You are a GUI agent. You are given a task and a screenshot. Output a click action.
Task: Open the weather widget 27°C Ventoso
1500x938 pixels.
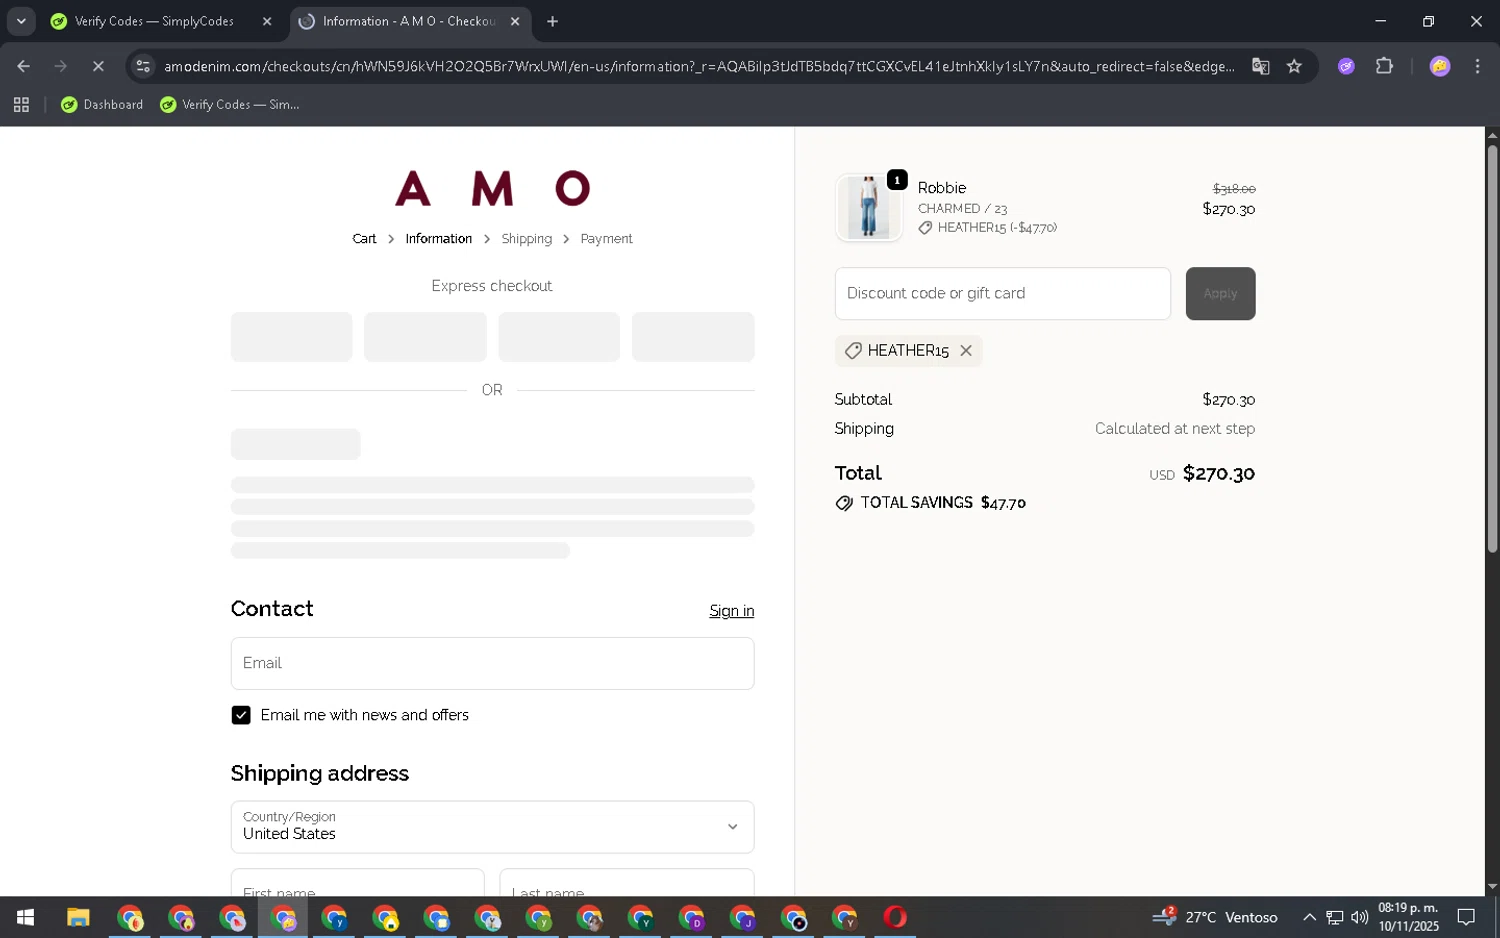click(1215, 917)
